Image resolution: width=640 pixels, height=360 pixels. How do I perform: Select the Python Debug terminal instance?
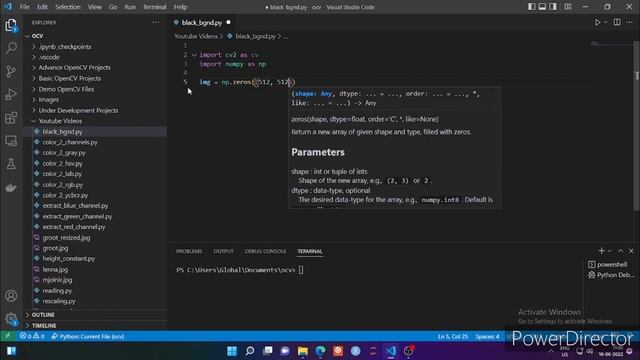[x=611, y=275]
